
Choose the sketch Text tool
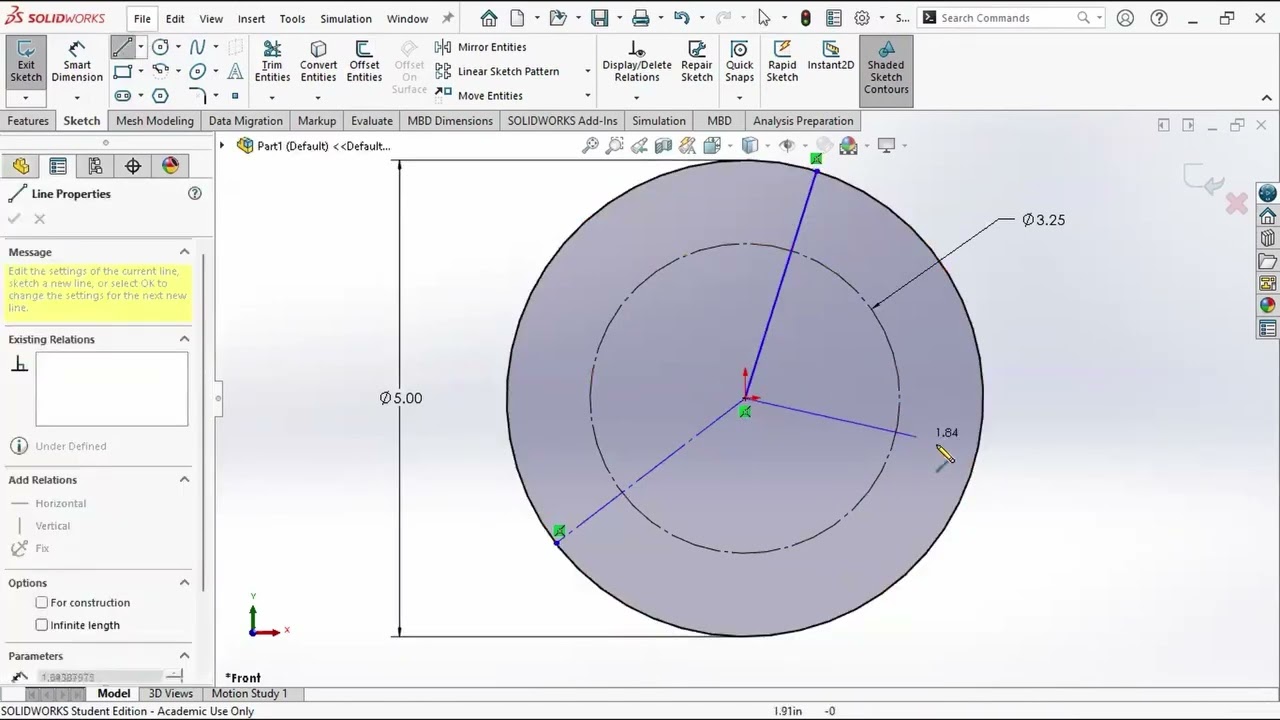coord(235,71)
